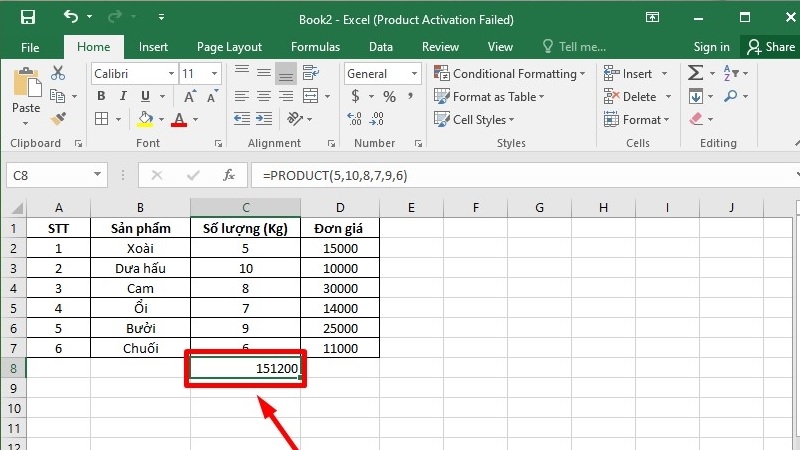Click the Share button
Image resolution: width=800 pixels, height=450 pixels.
[771, 47]
